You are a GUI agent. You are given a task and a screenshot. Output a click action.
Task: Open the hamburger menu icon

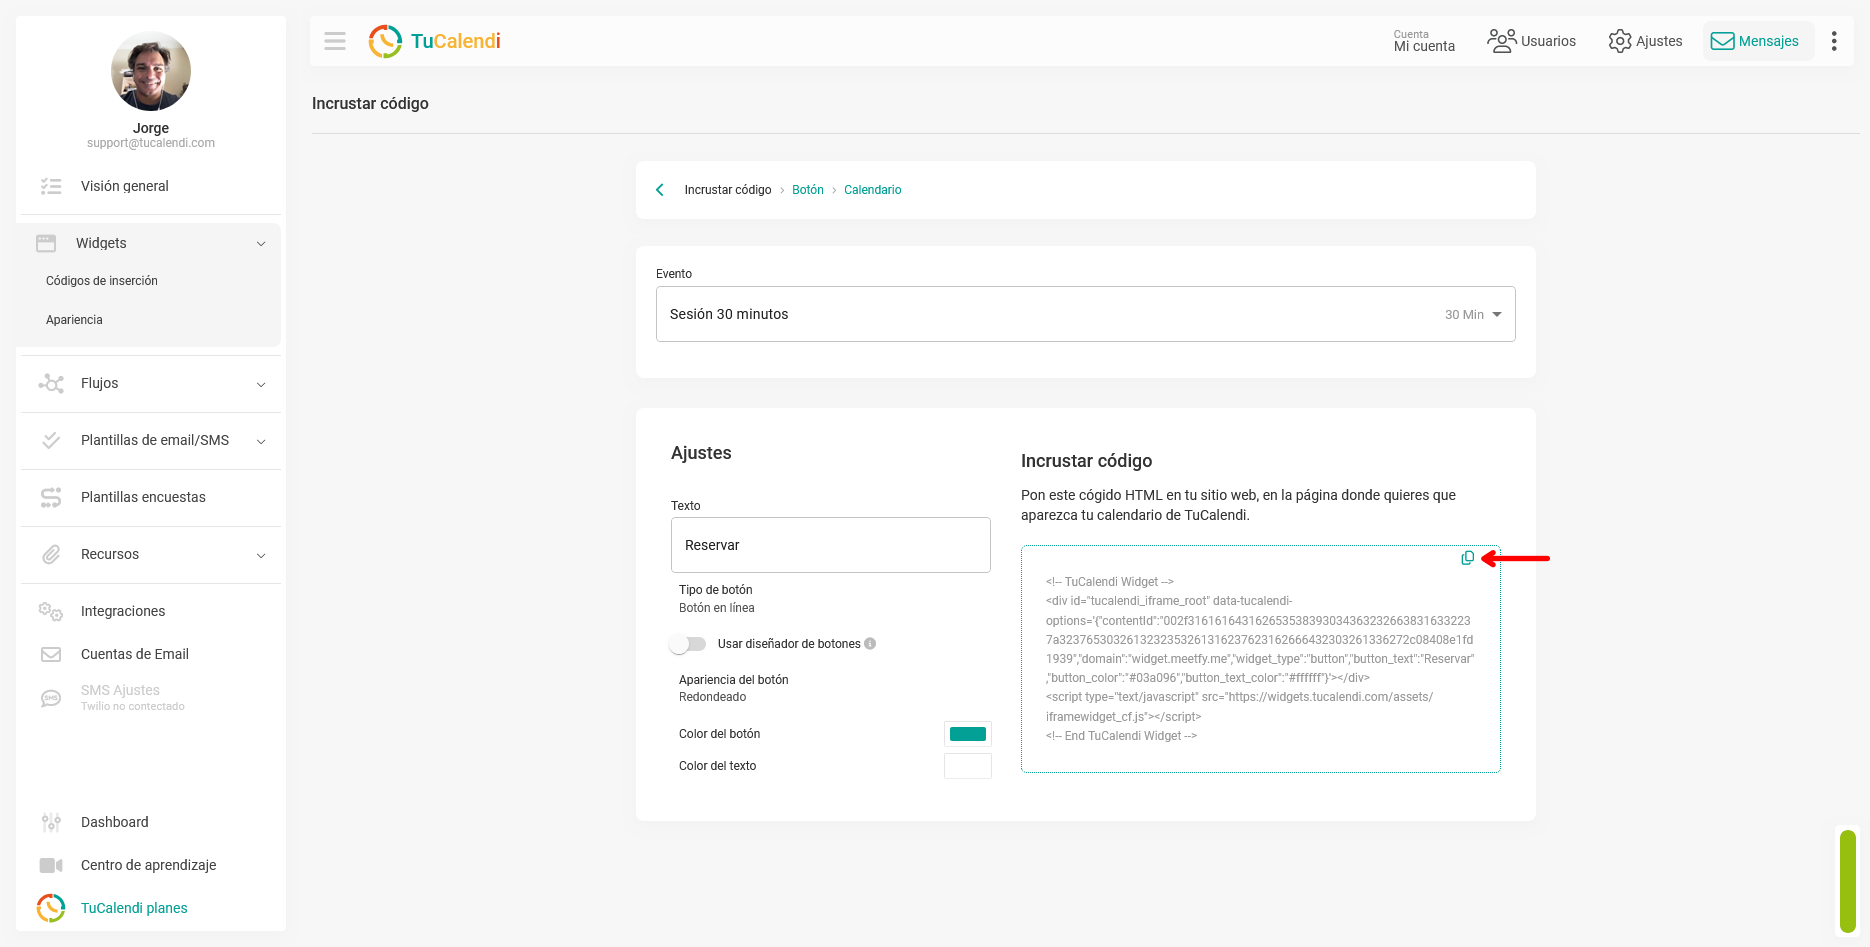(335, 41)
